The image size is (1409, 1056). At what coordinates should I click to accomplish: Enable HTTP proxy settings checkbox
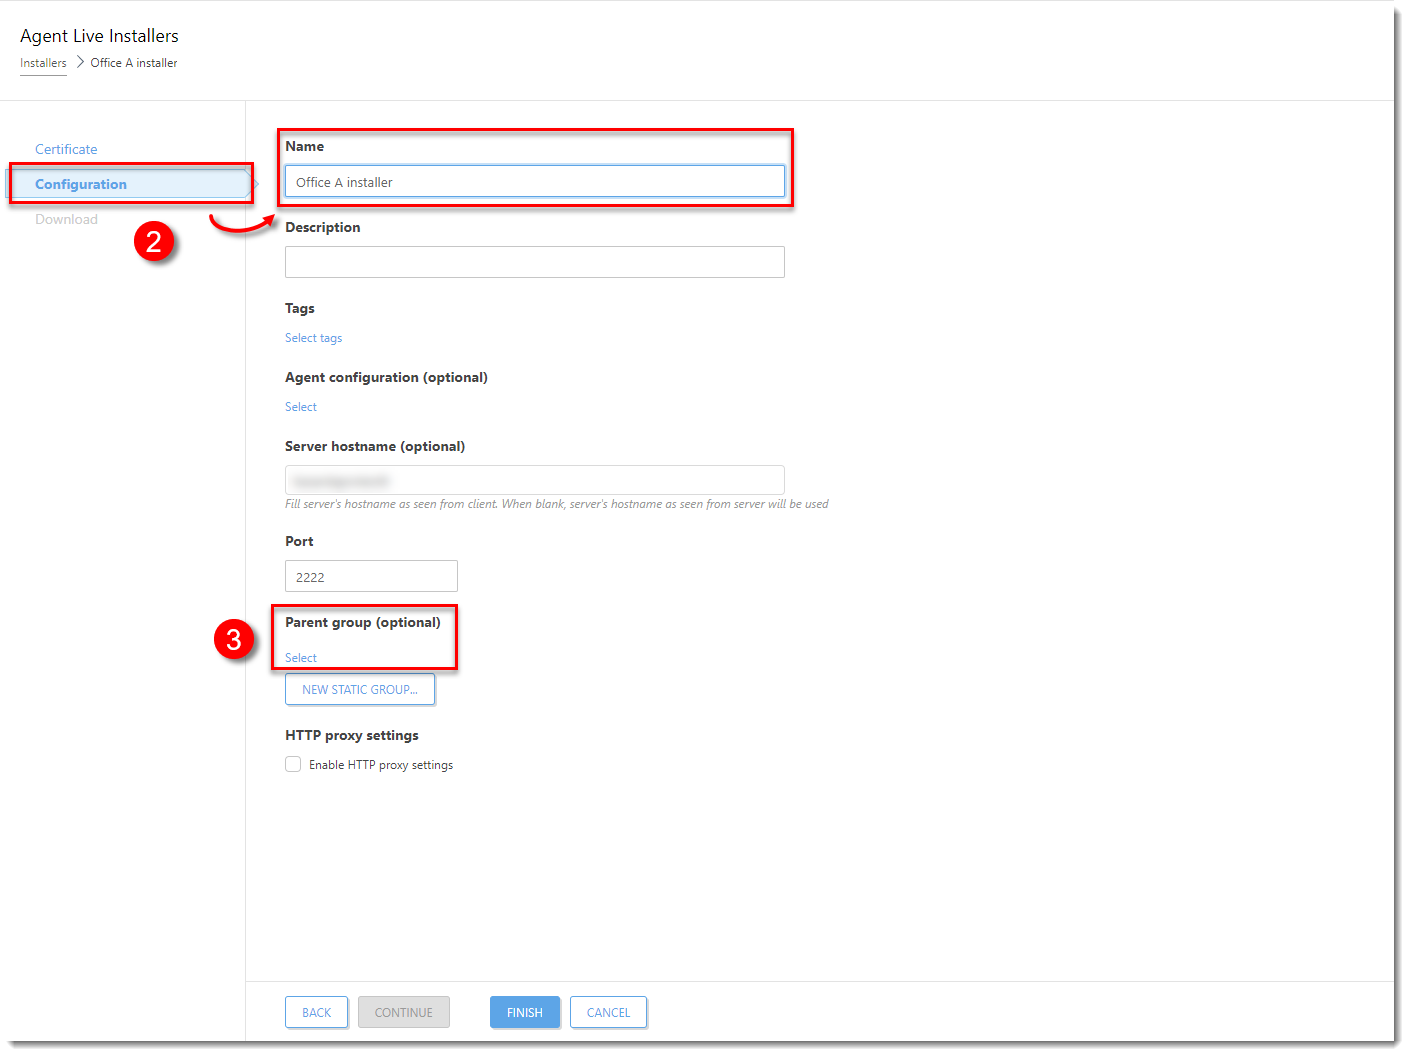(x=293, y=765)
